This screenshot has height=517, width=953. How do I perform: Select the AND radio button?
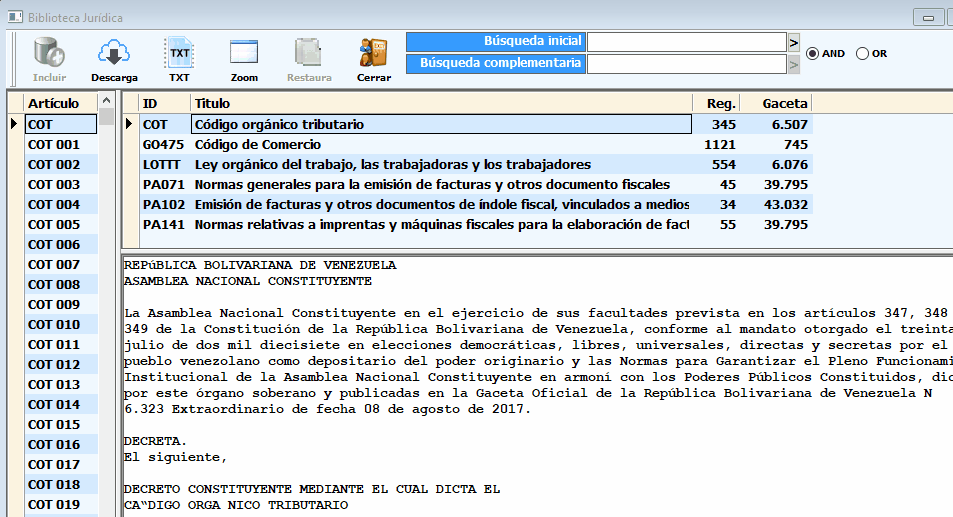pyautogui.click(x=813, y=54)
